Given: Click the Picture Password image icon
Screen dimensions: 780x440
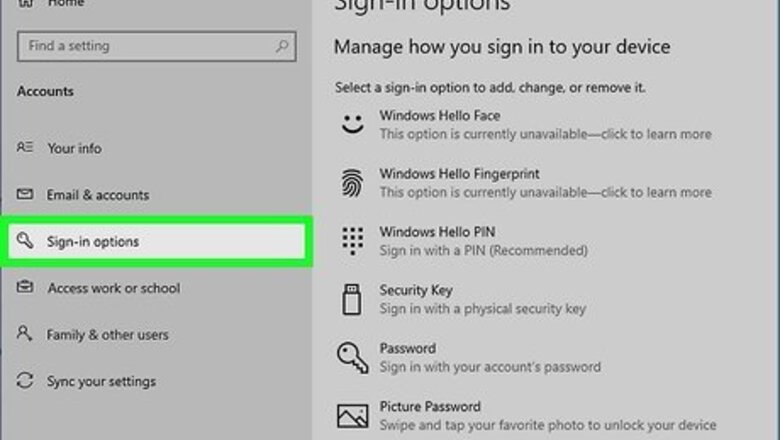Looking at the screenshot, I should (x=352, y=414).
